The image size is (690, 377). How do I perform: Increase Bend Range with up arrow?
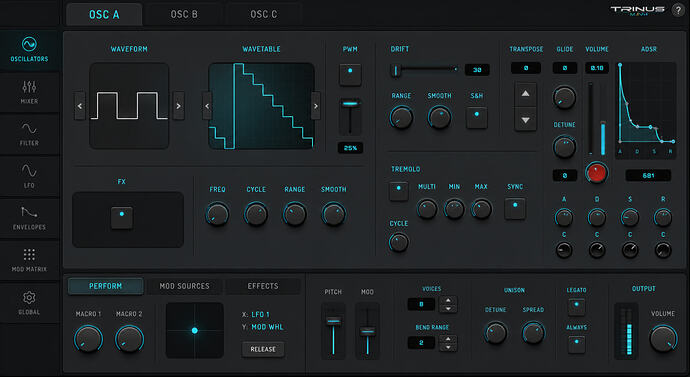click(448, 339)
